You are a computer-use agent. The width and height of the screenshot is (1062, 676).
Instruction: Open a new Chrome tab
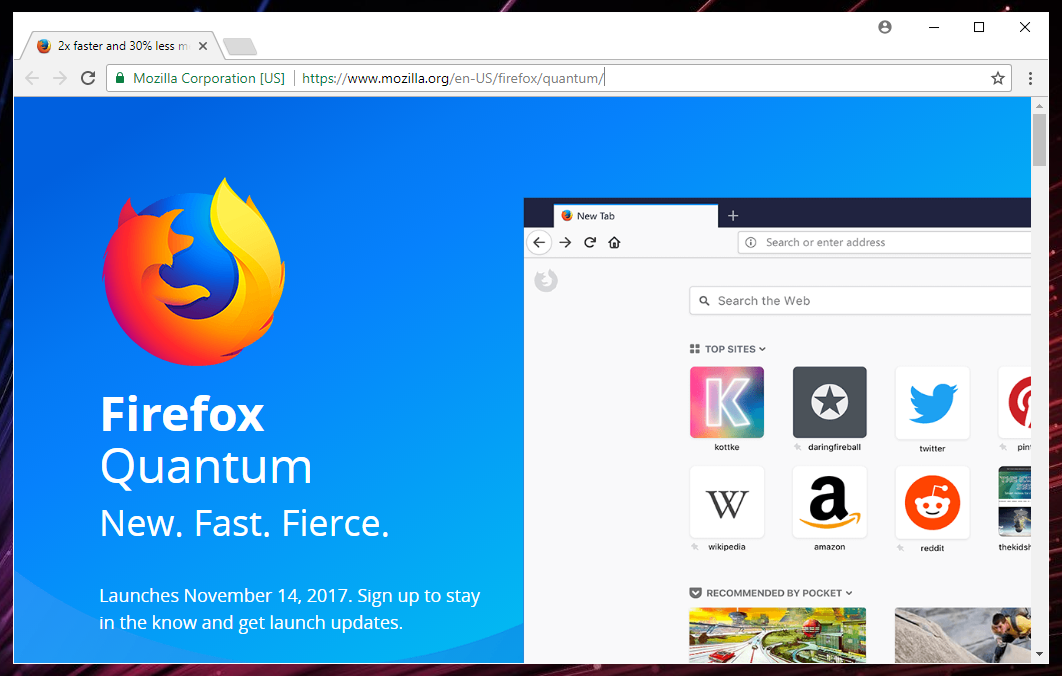pos(240,46)
